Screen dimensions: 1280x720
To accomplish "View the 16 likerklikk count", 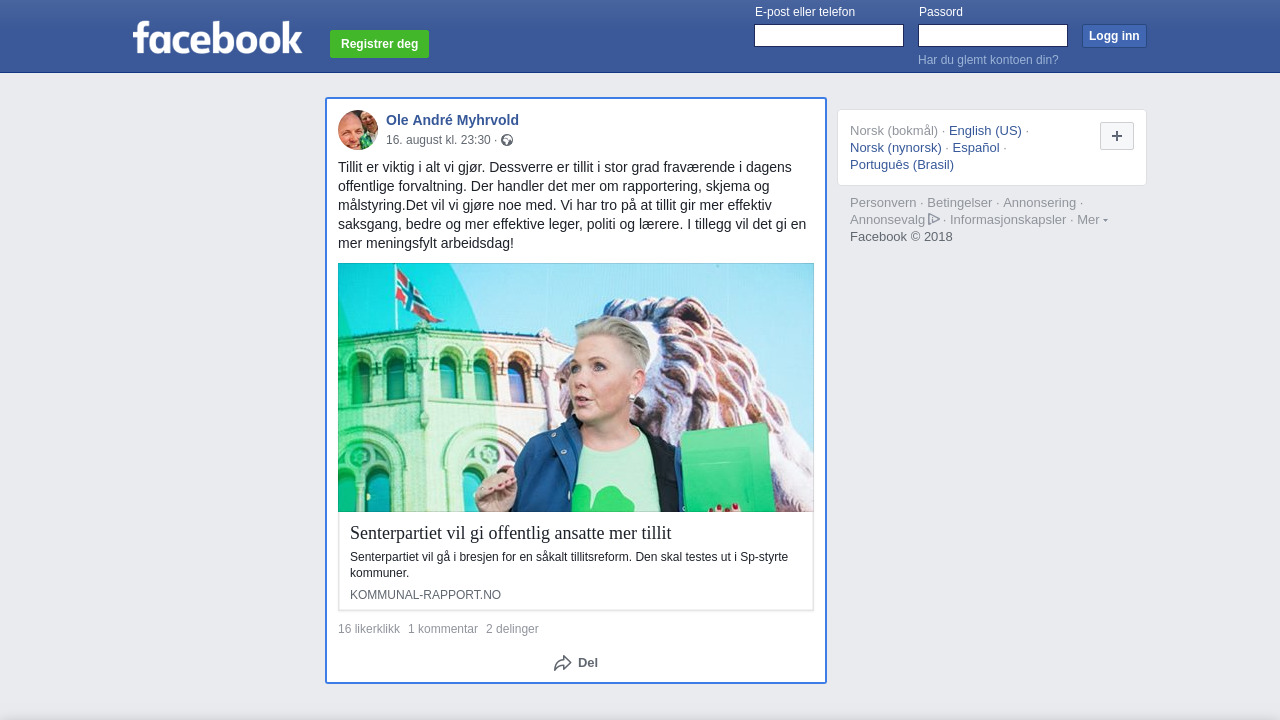I will click(x=369, y=629).
